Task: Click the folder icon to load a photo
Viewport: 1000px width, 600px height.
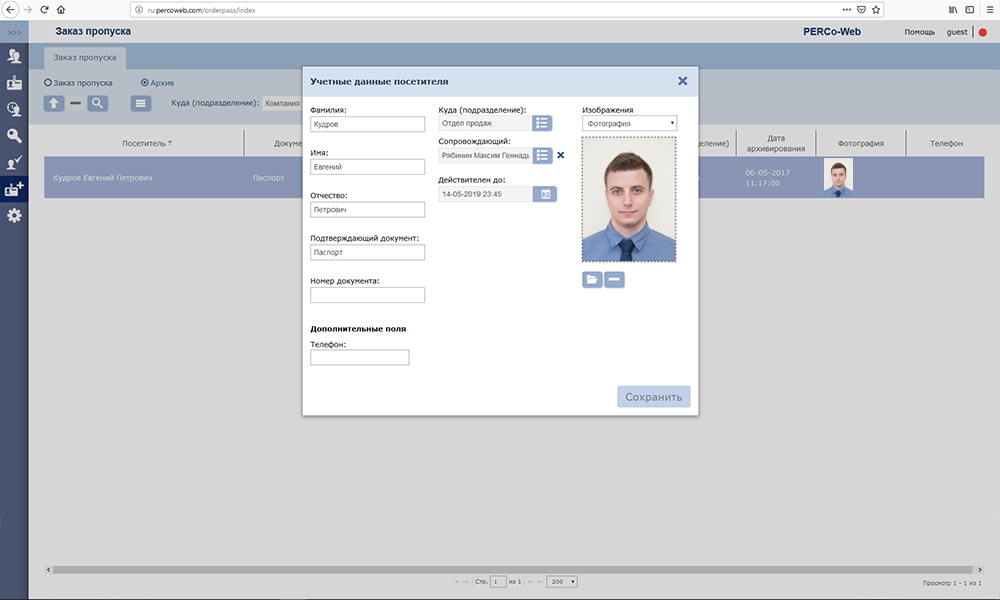Action: pyautogui.click(x=592, y=280)
